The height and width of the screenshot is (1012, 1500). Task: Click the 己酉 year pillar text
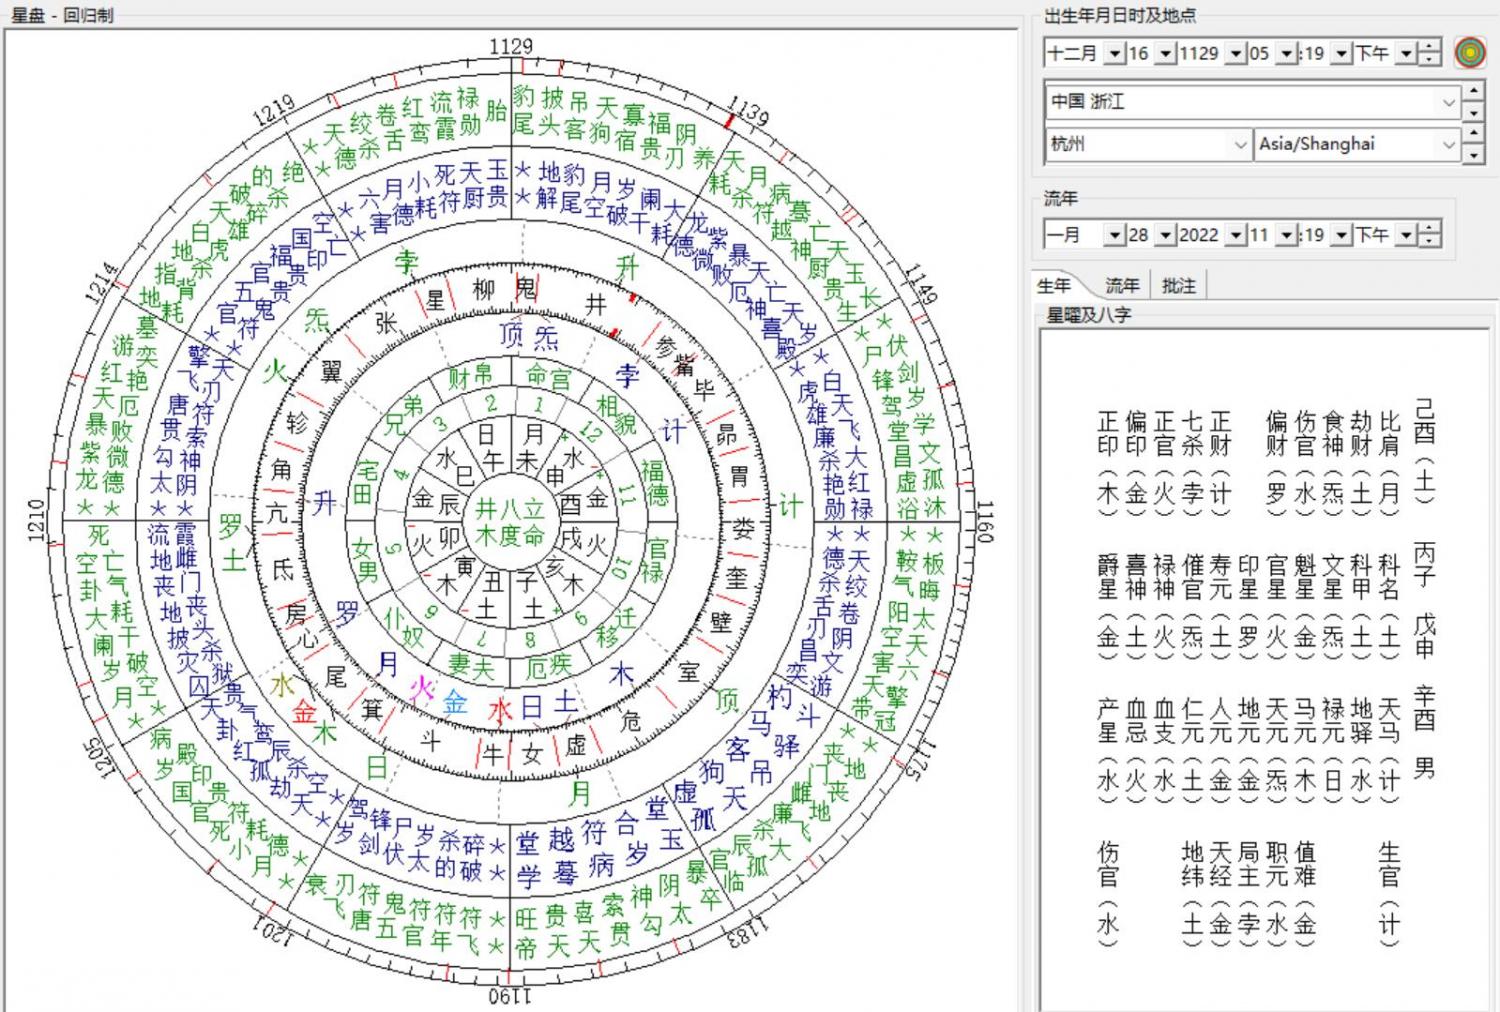(1424, 421)
